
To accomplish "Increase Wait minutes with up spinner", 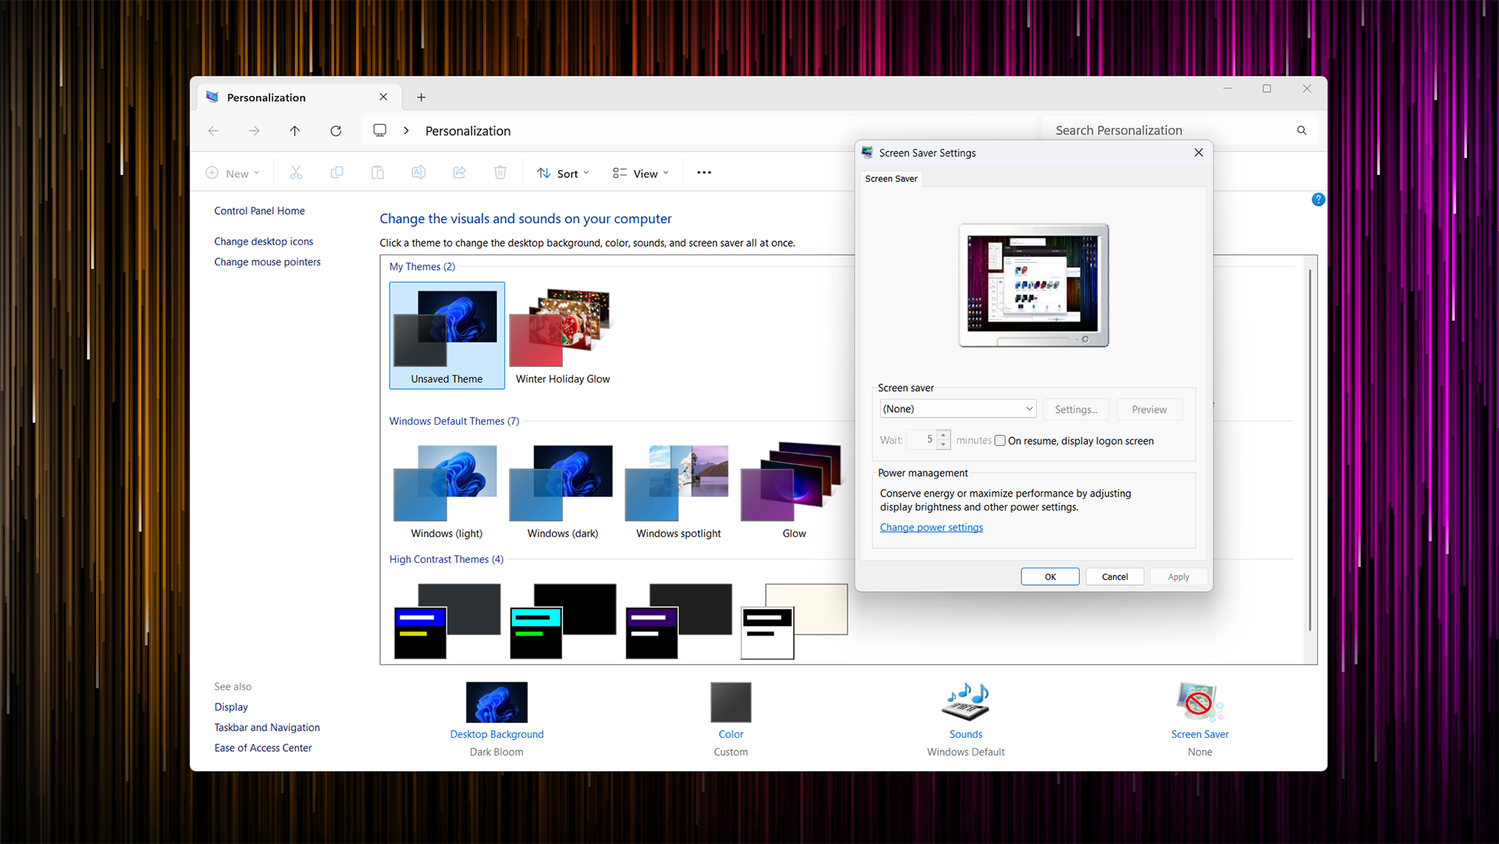I will tap(943, 436).
